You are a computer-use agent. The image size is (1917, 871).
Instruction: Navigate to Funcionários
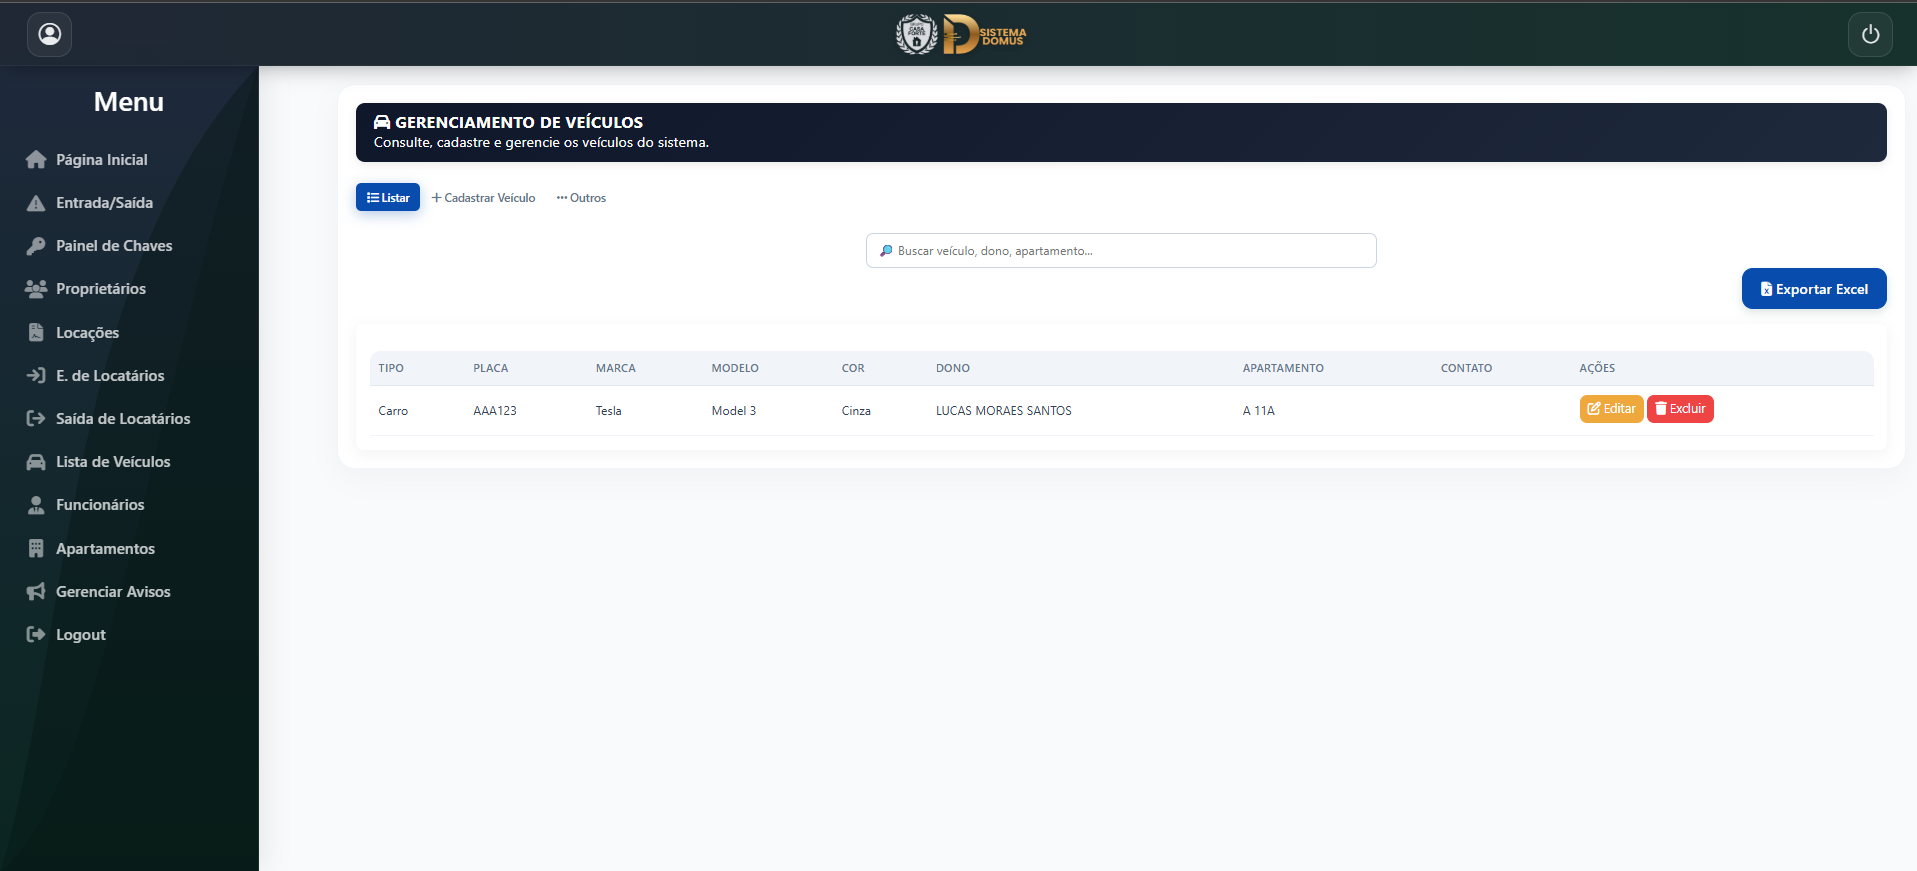100,505
